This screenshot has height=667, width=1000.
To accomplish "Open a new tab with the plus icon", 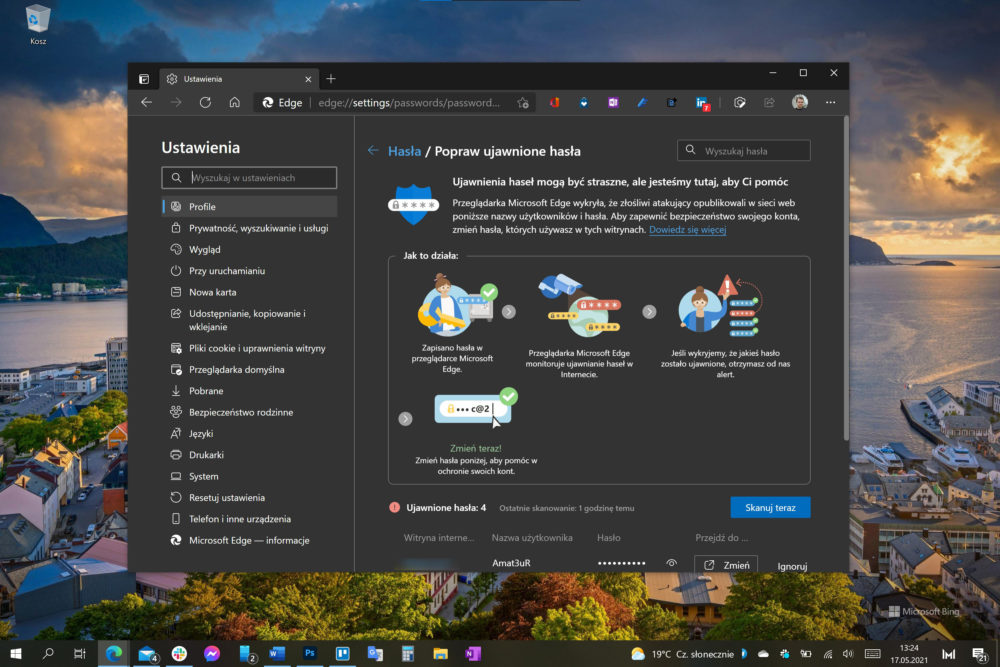I will (330, 79).
